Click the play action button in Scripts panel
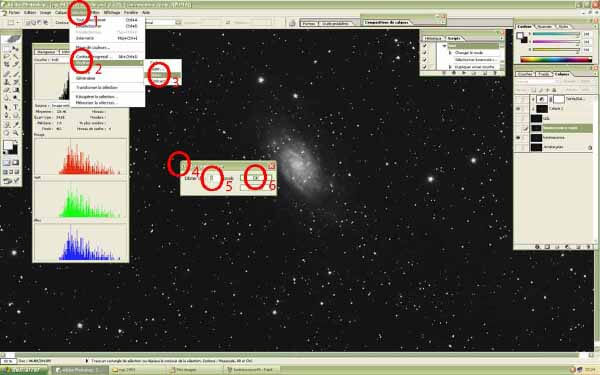This screenshot has height=375, width=600. tap(464, 73)
